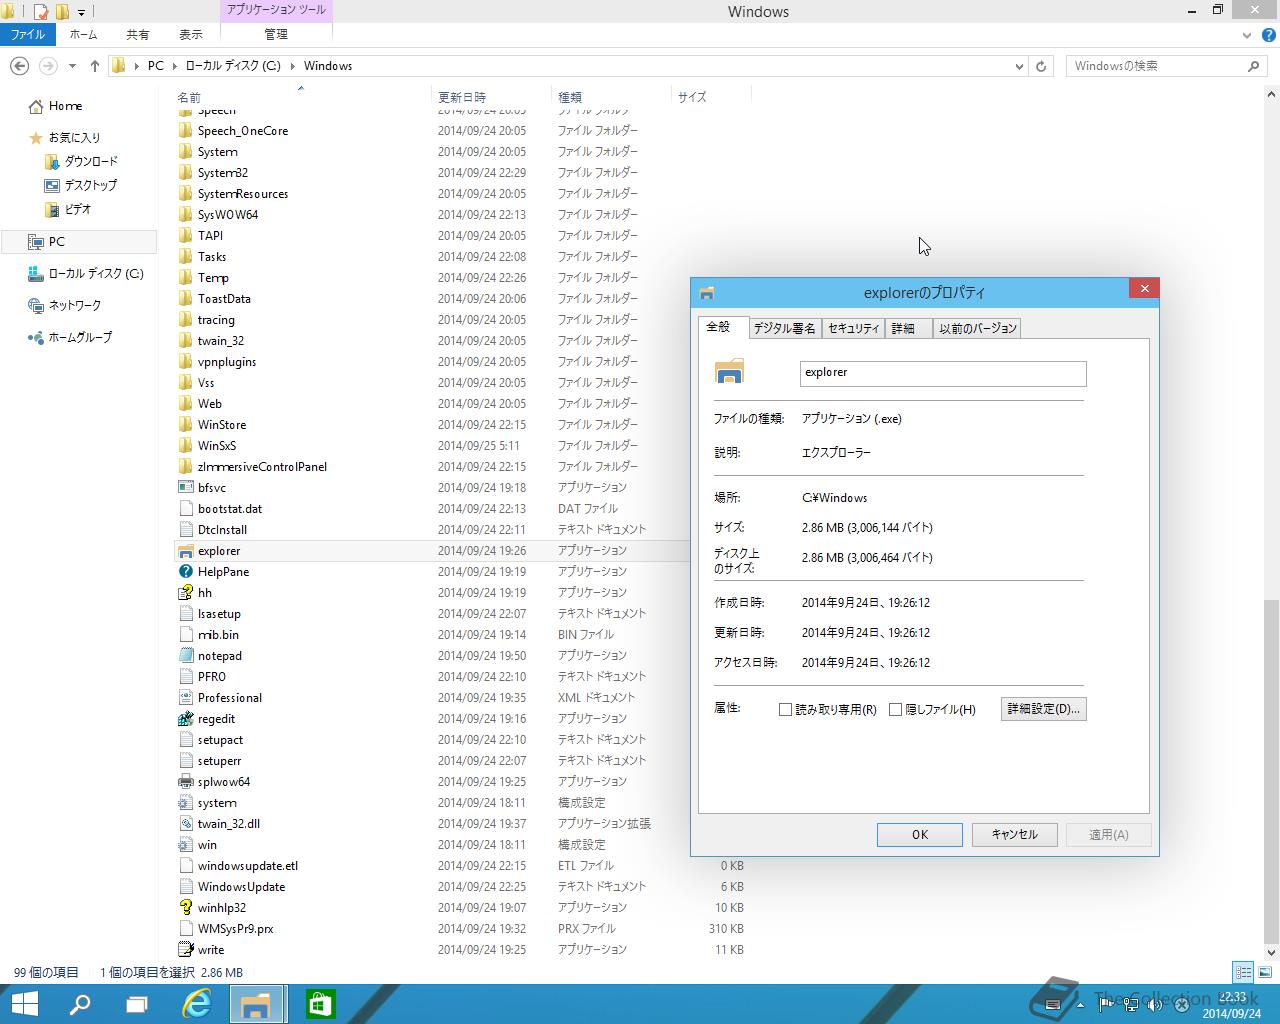The image size is (1280, 1024).
Task: Select the regedit application icon
Action: pyautogui.click(x=185, y=719)
